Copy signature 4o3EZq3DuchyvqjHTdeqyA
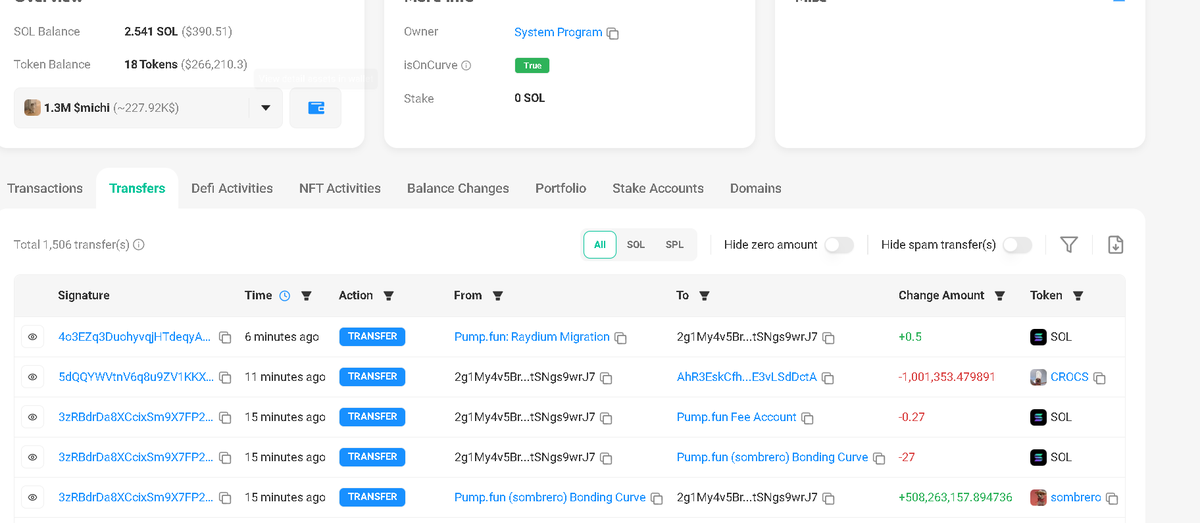This screenshot has width=1200, height=523. pos(225,338)
